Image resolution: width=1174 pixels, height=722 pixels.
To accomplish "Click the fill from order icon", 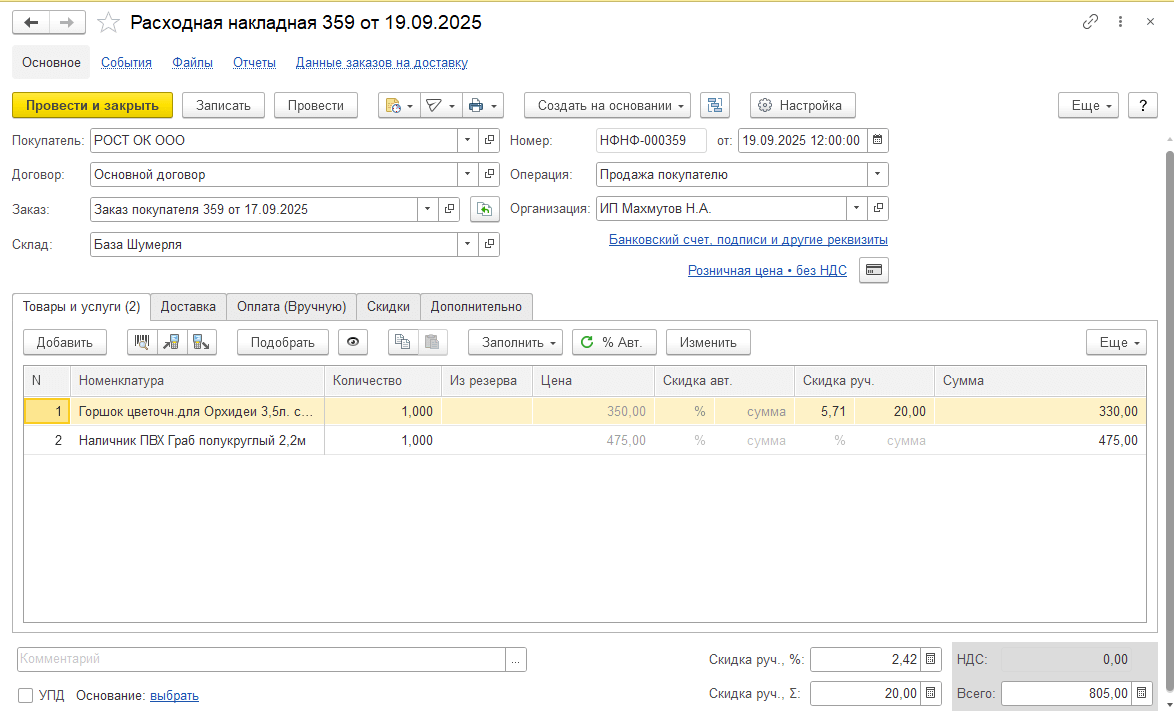I will 485,209.
